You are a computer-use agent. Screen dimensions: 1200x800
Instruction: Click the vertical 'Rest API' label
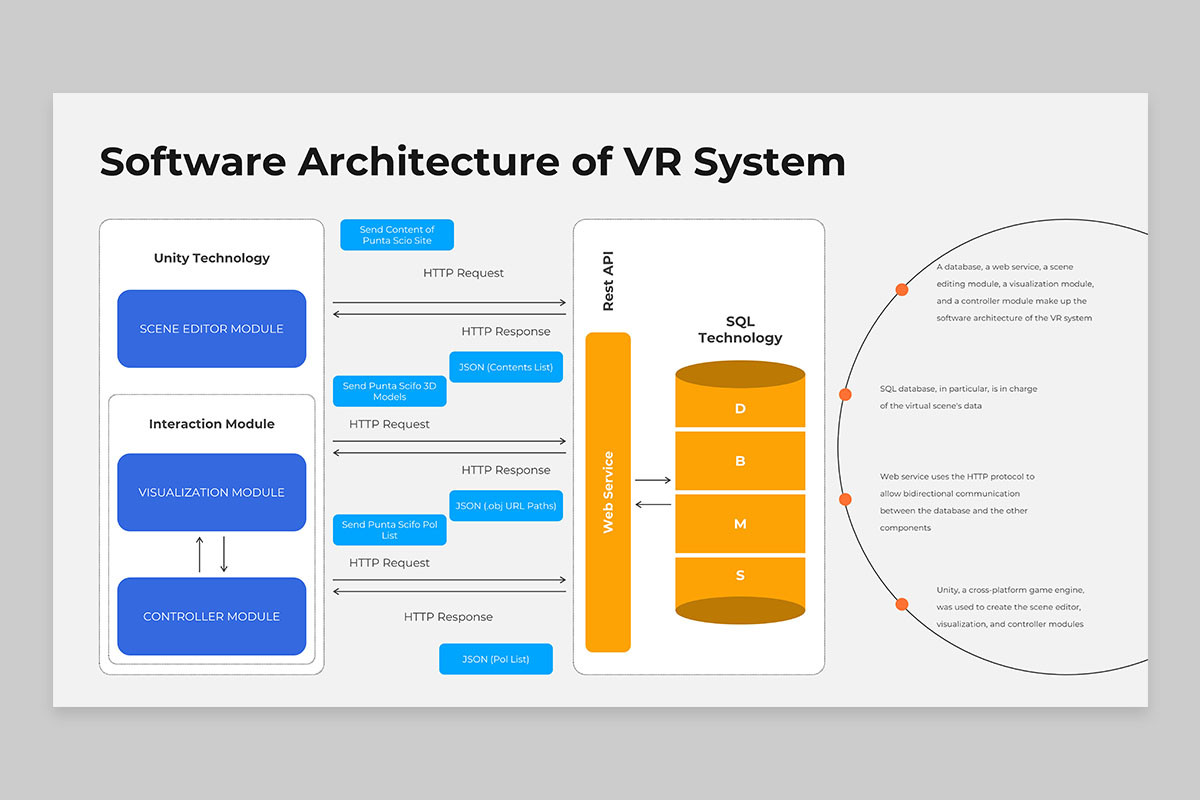(608, 281)
